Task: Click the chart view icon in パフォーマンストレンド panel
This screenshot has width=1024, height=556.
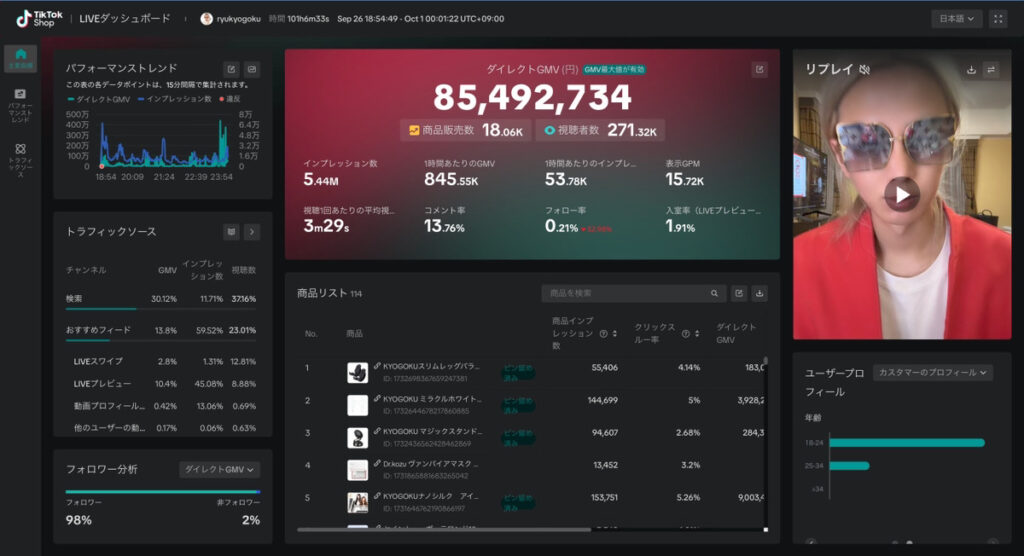Action: (252, 69)
